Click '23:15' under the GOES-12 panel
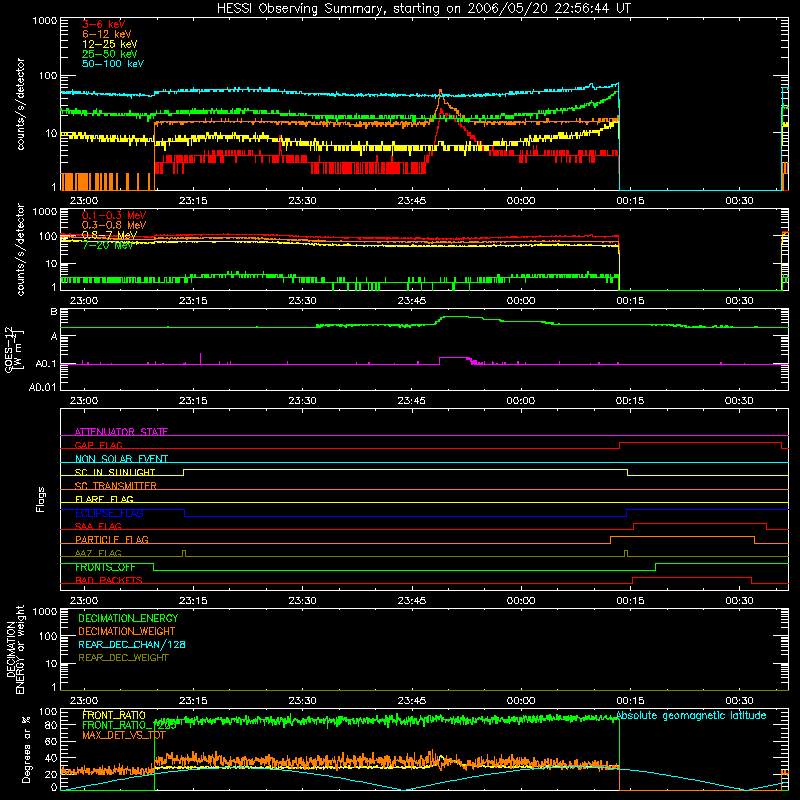This screenshot has height=800, width=800. coord(193,401)
